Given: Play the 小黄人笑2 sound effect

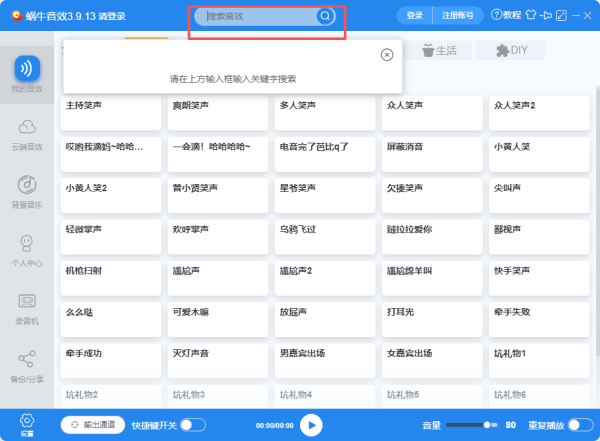Looking at the screenshot, I should coord(111,196).
